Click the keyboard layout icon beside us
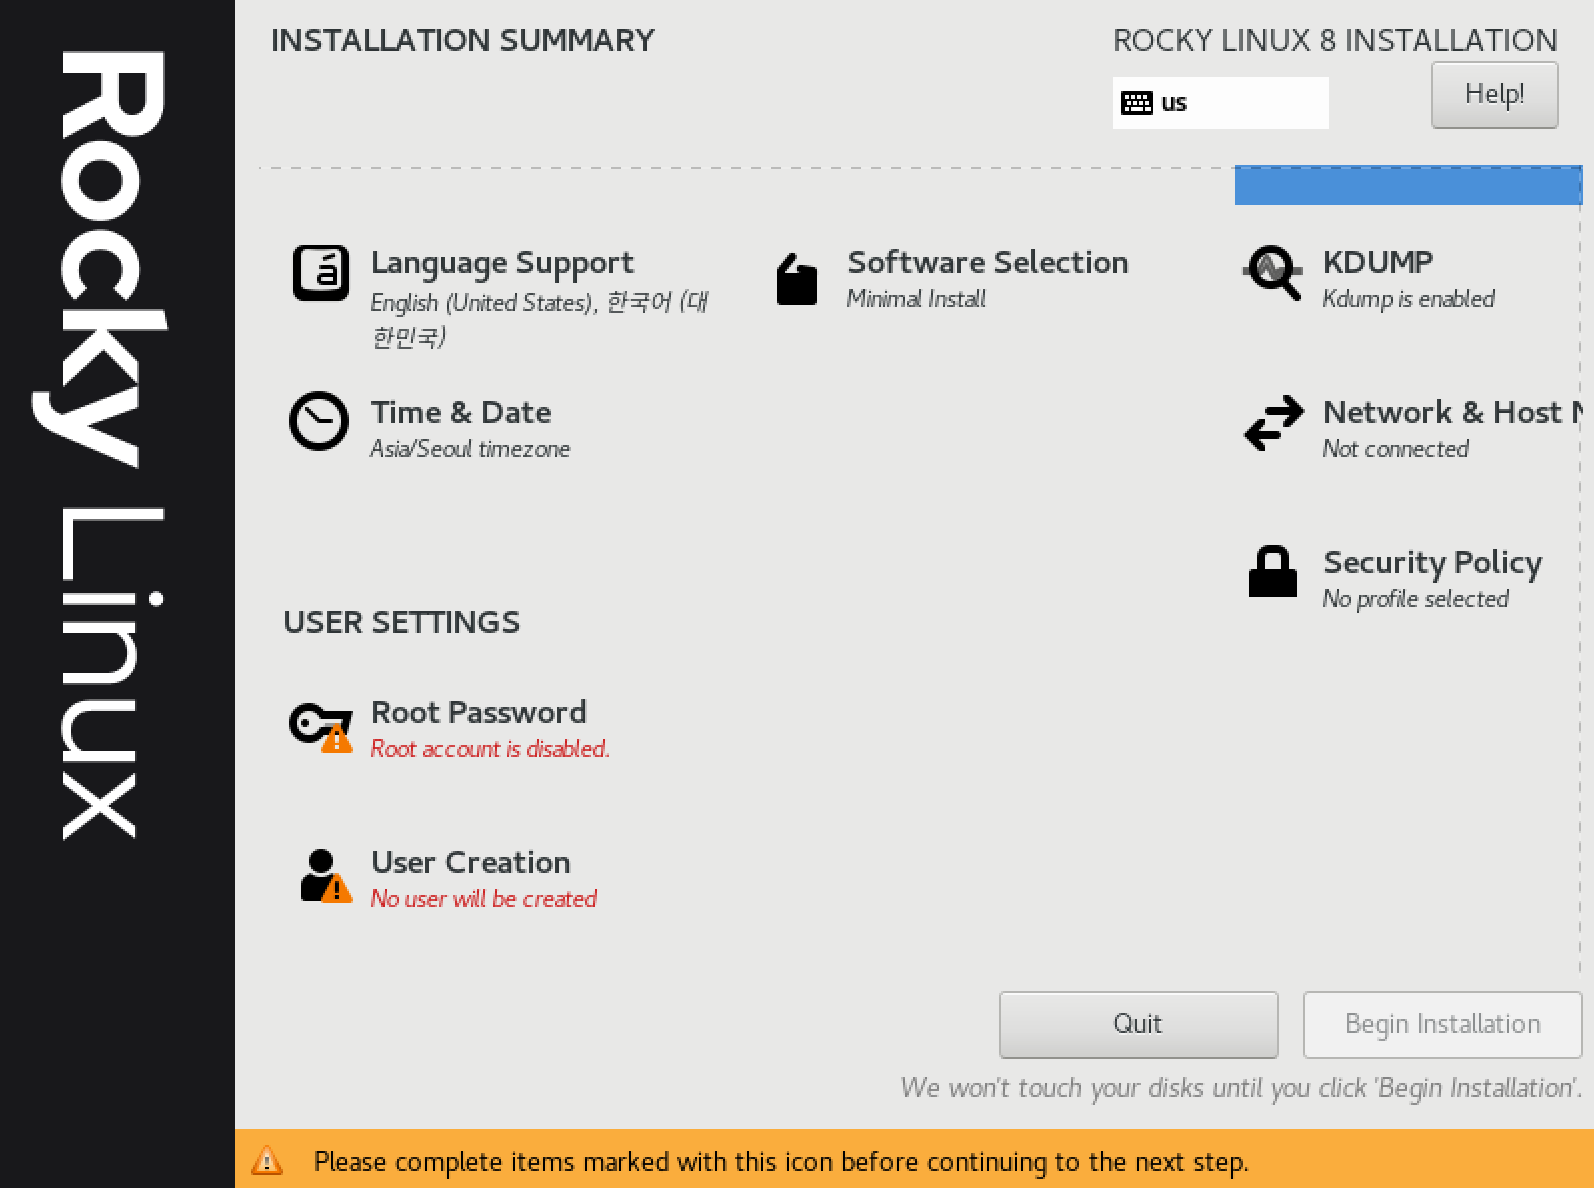Viewport: 1594px width, 1188px height. [x=1137, y=103]
